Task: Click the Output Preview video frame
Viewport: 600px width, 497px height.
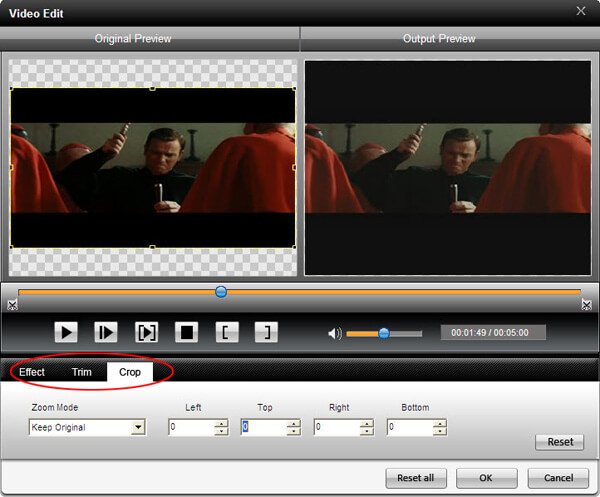Action: click(x=448, y=168)
